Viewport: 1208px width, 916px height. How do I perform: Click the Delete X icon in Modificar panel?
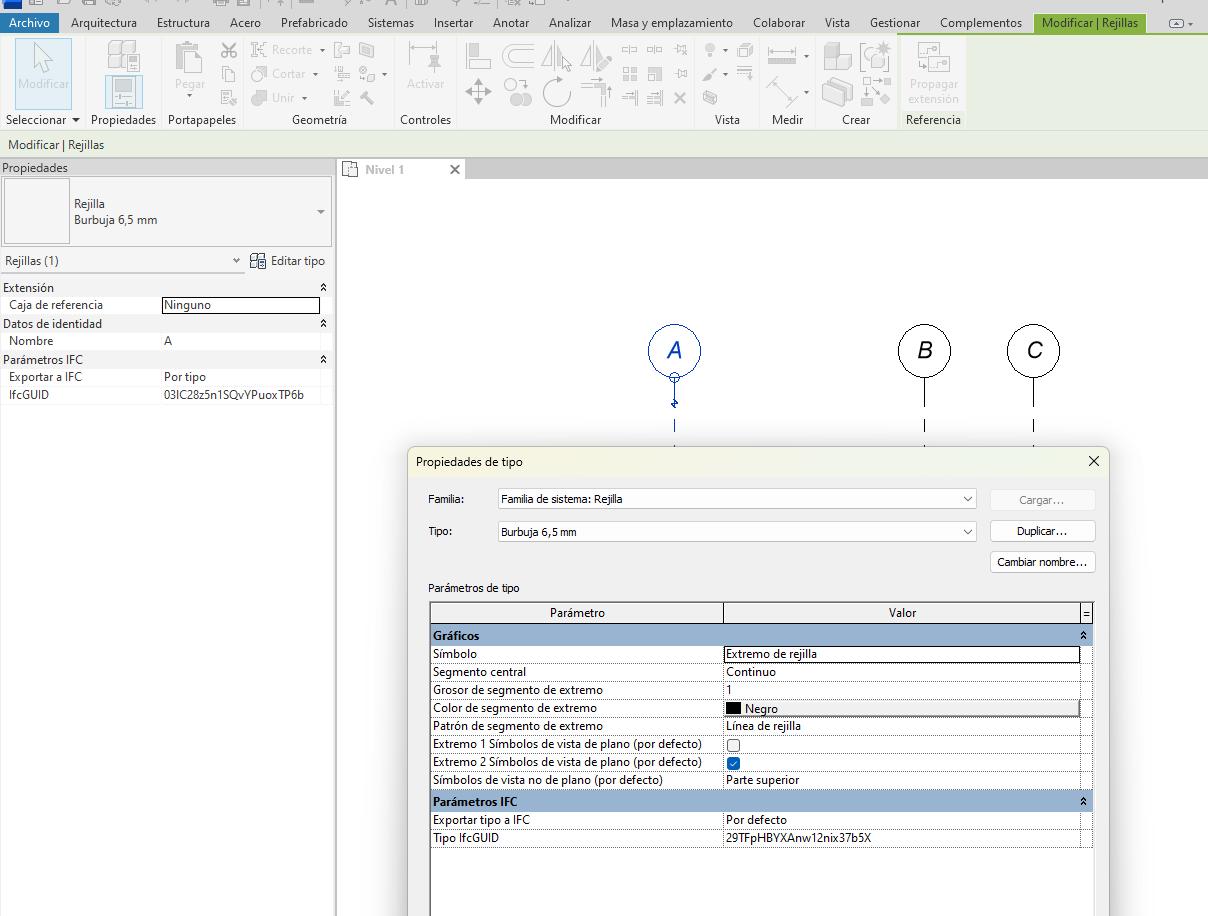[x=680, y=98]
